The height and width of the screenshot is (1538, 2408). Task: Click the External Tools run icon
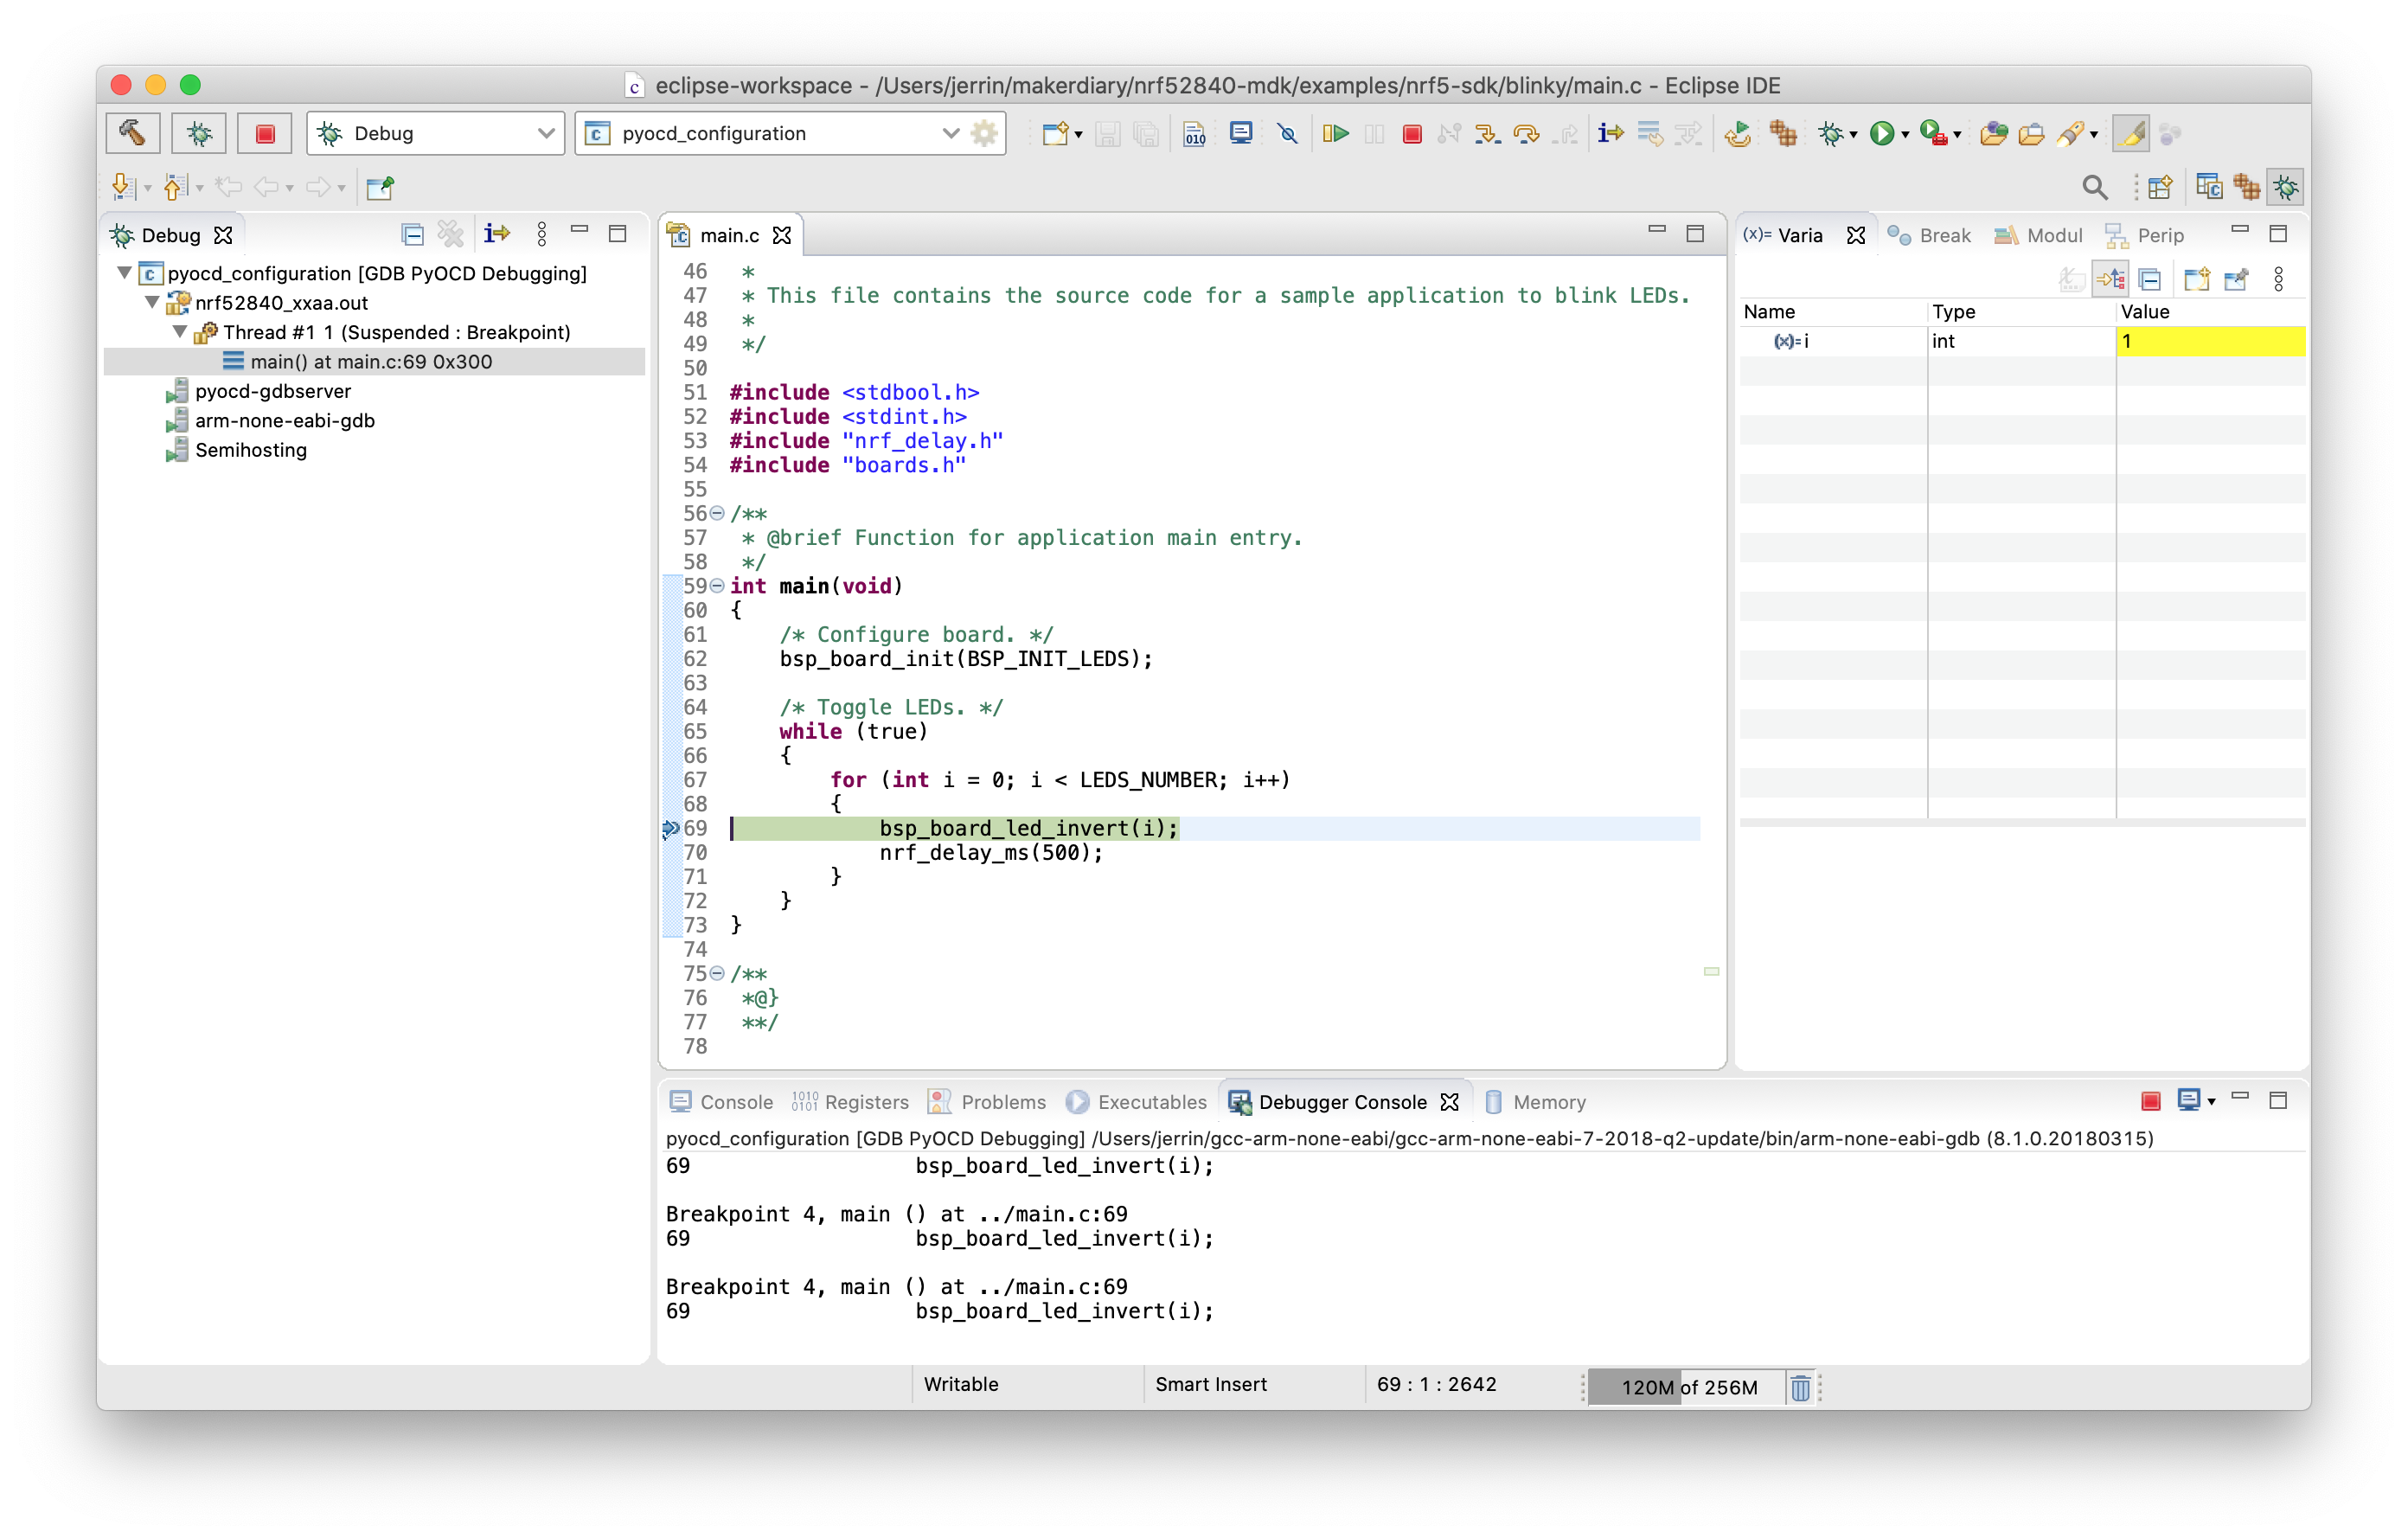[x=1933, y=134]
